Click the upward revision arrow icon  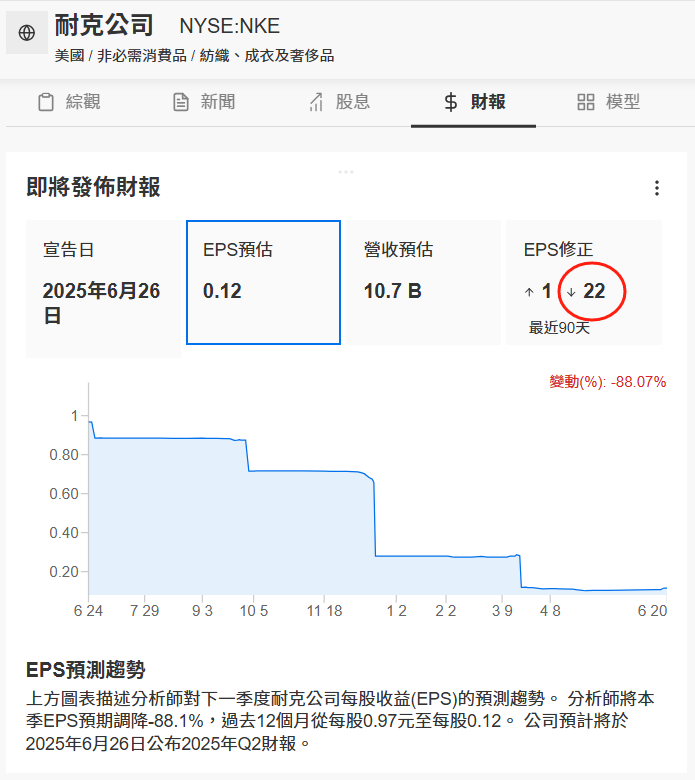(x=529, y=292)
